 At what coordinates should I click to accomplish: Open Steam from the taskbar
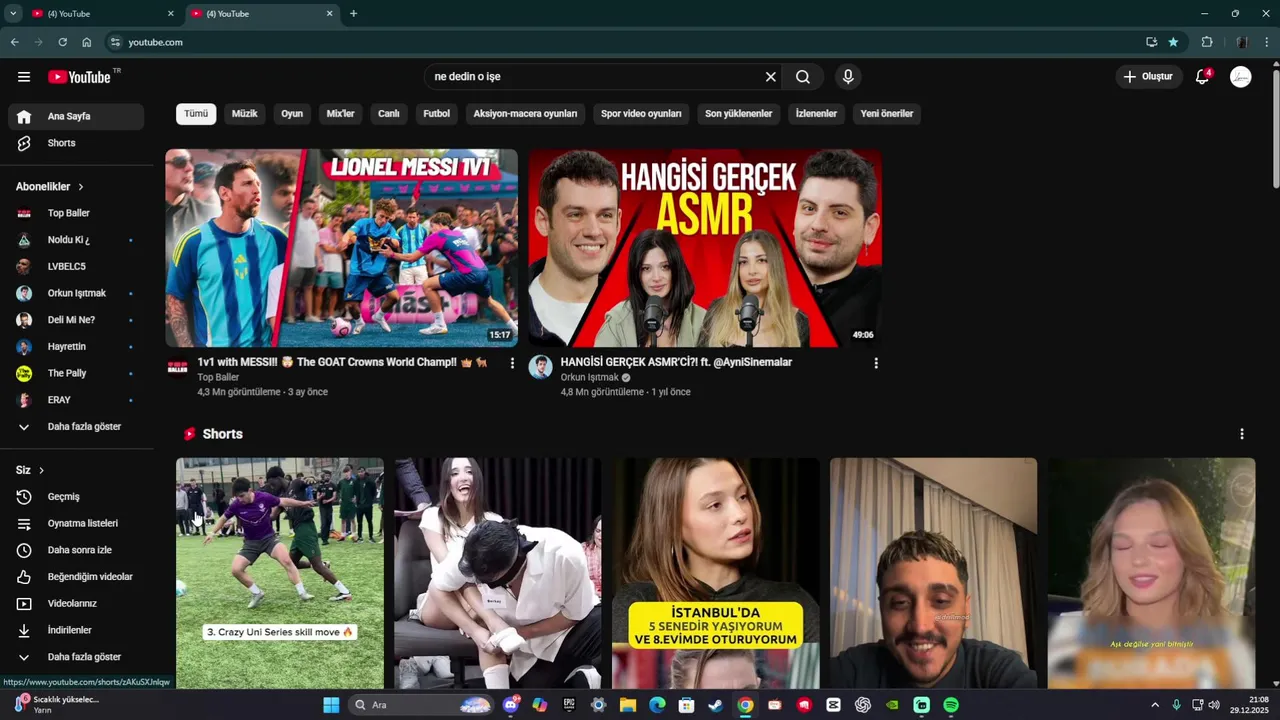pyautogui.click(x=715, y=705)
